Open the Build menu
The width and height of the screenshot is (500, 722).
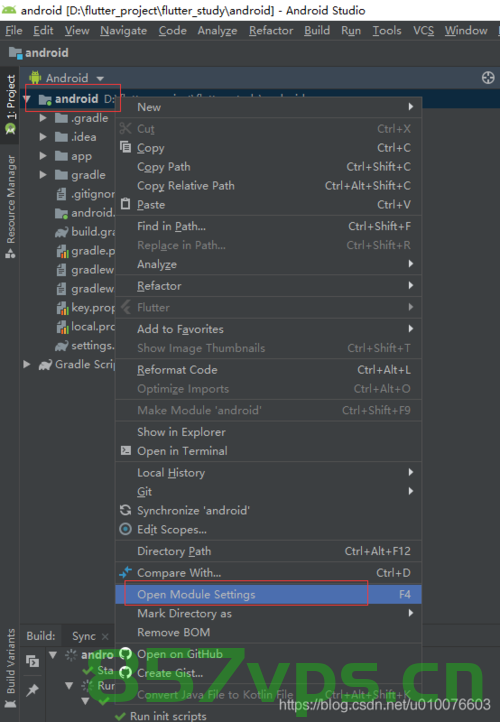pyautogui.click(x=317, y=31)
